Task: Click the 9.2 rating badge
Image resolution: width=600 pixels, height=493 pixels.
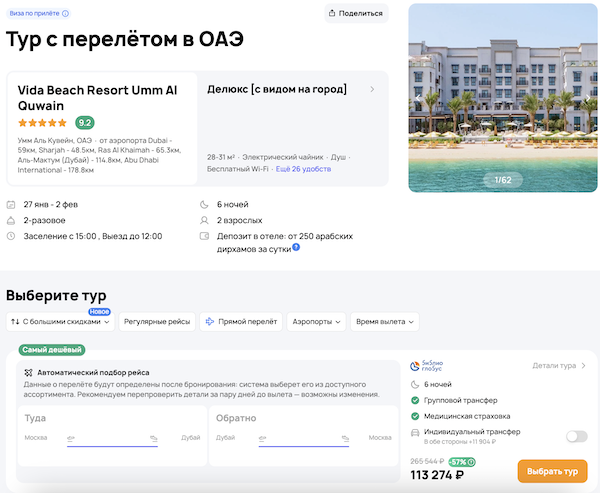Action: click(85, 122)
